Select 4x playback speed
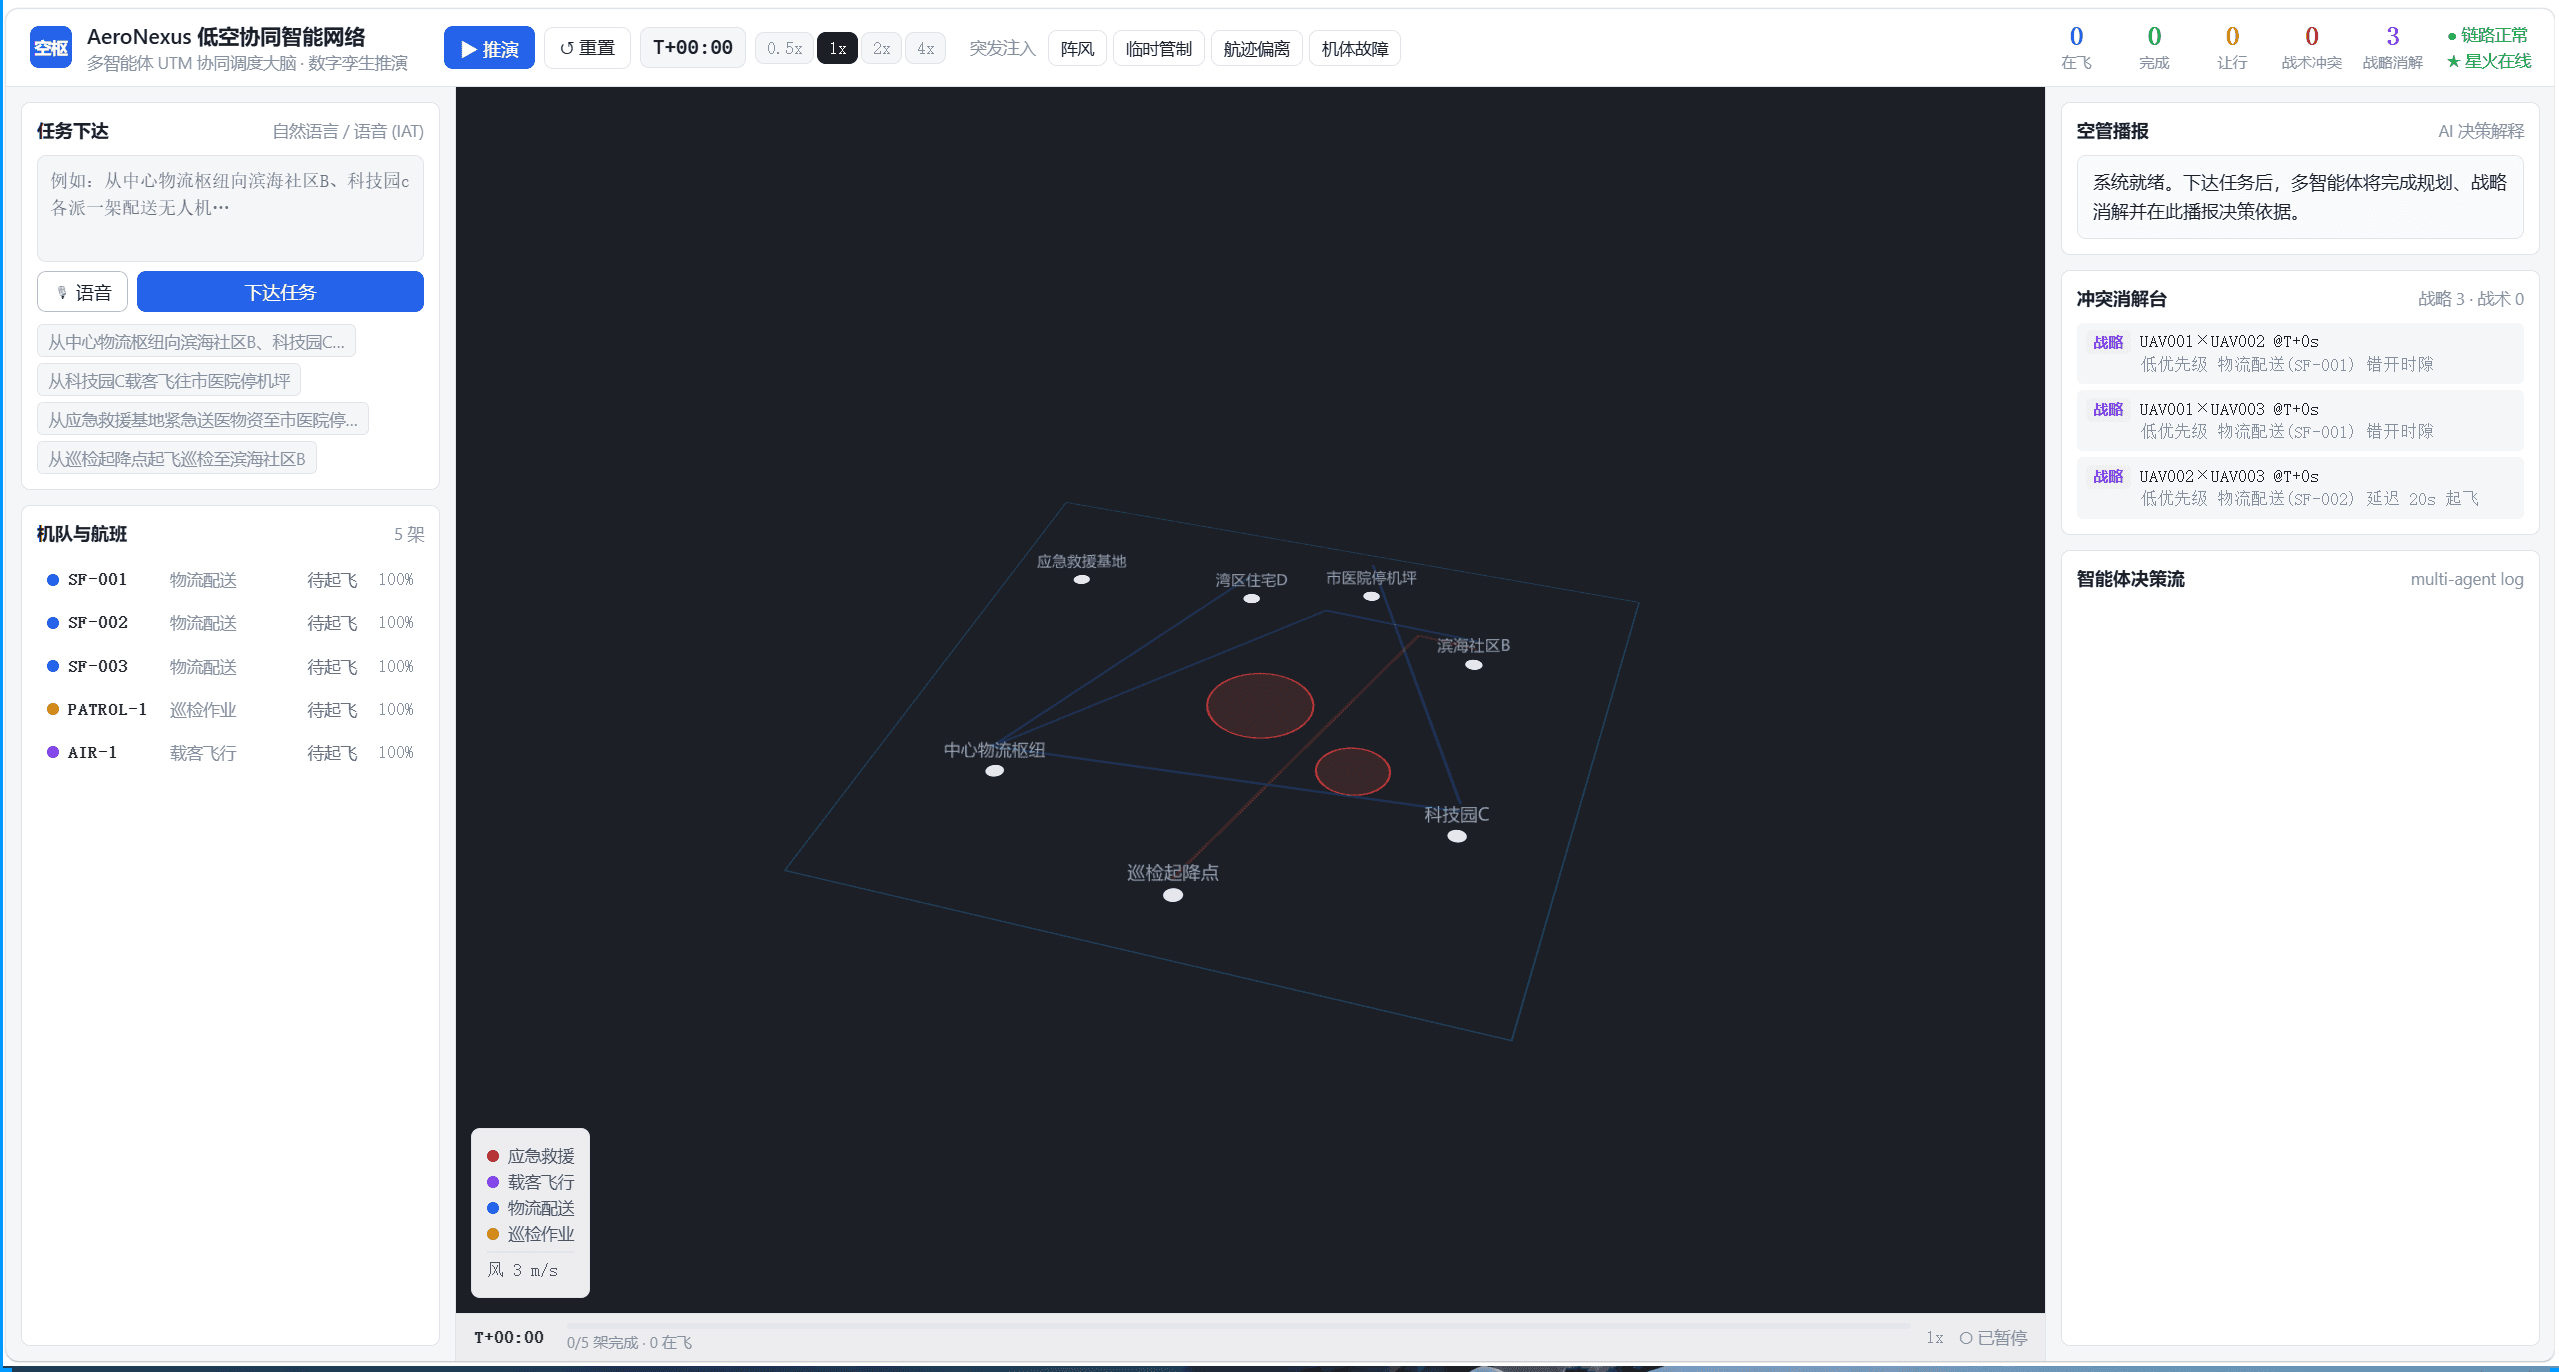This screenshot has width=2559, height=1372. click(925, 48)
